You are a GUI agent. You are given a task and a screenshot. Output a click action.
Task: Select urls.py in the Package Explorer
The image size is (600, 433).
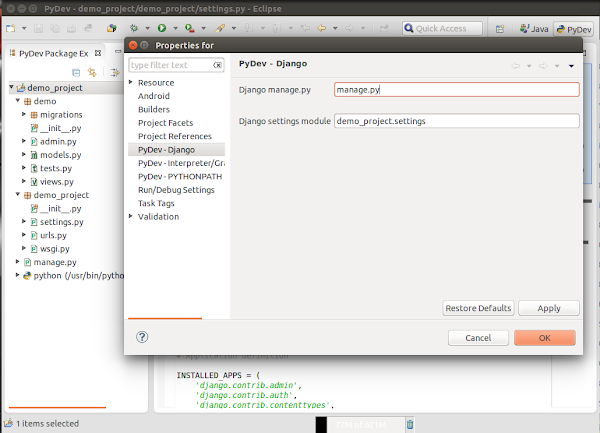pos(53,235)
